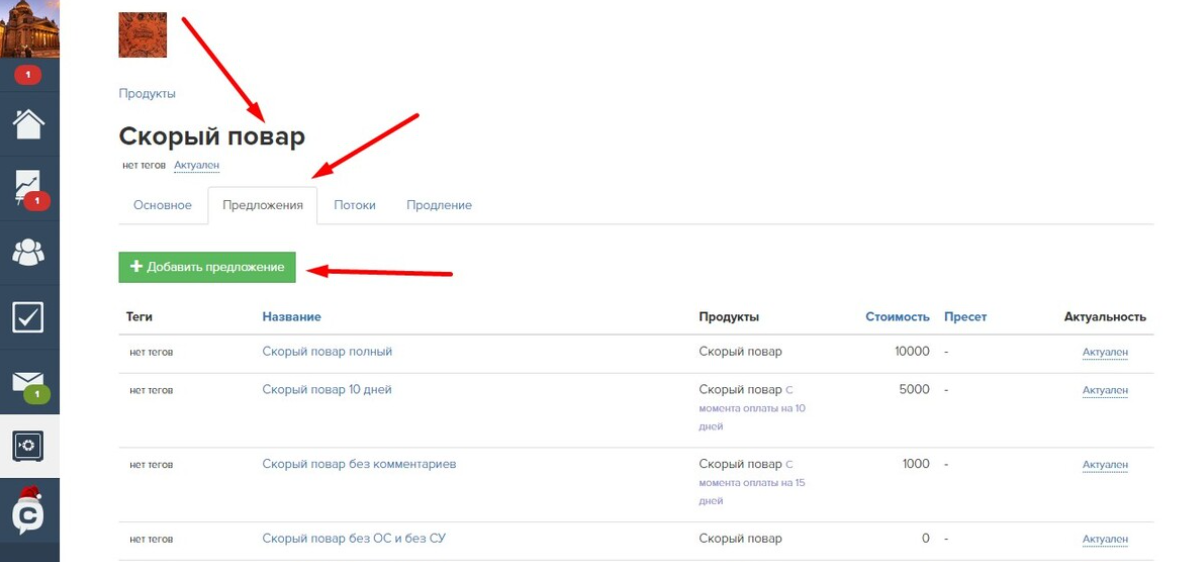Screen dimensions: 1198x562
Task: Click 'нет тегов' in 'Скорый повар полный' row
Action: click(151, 353)
